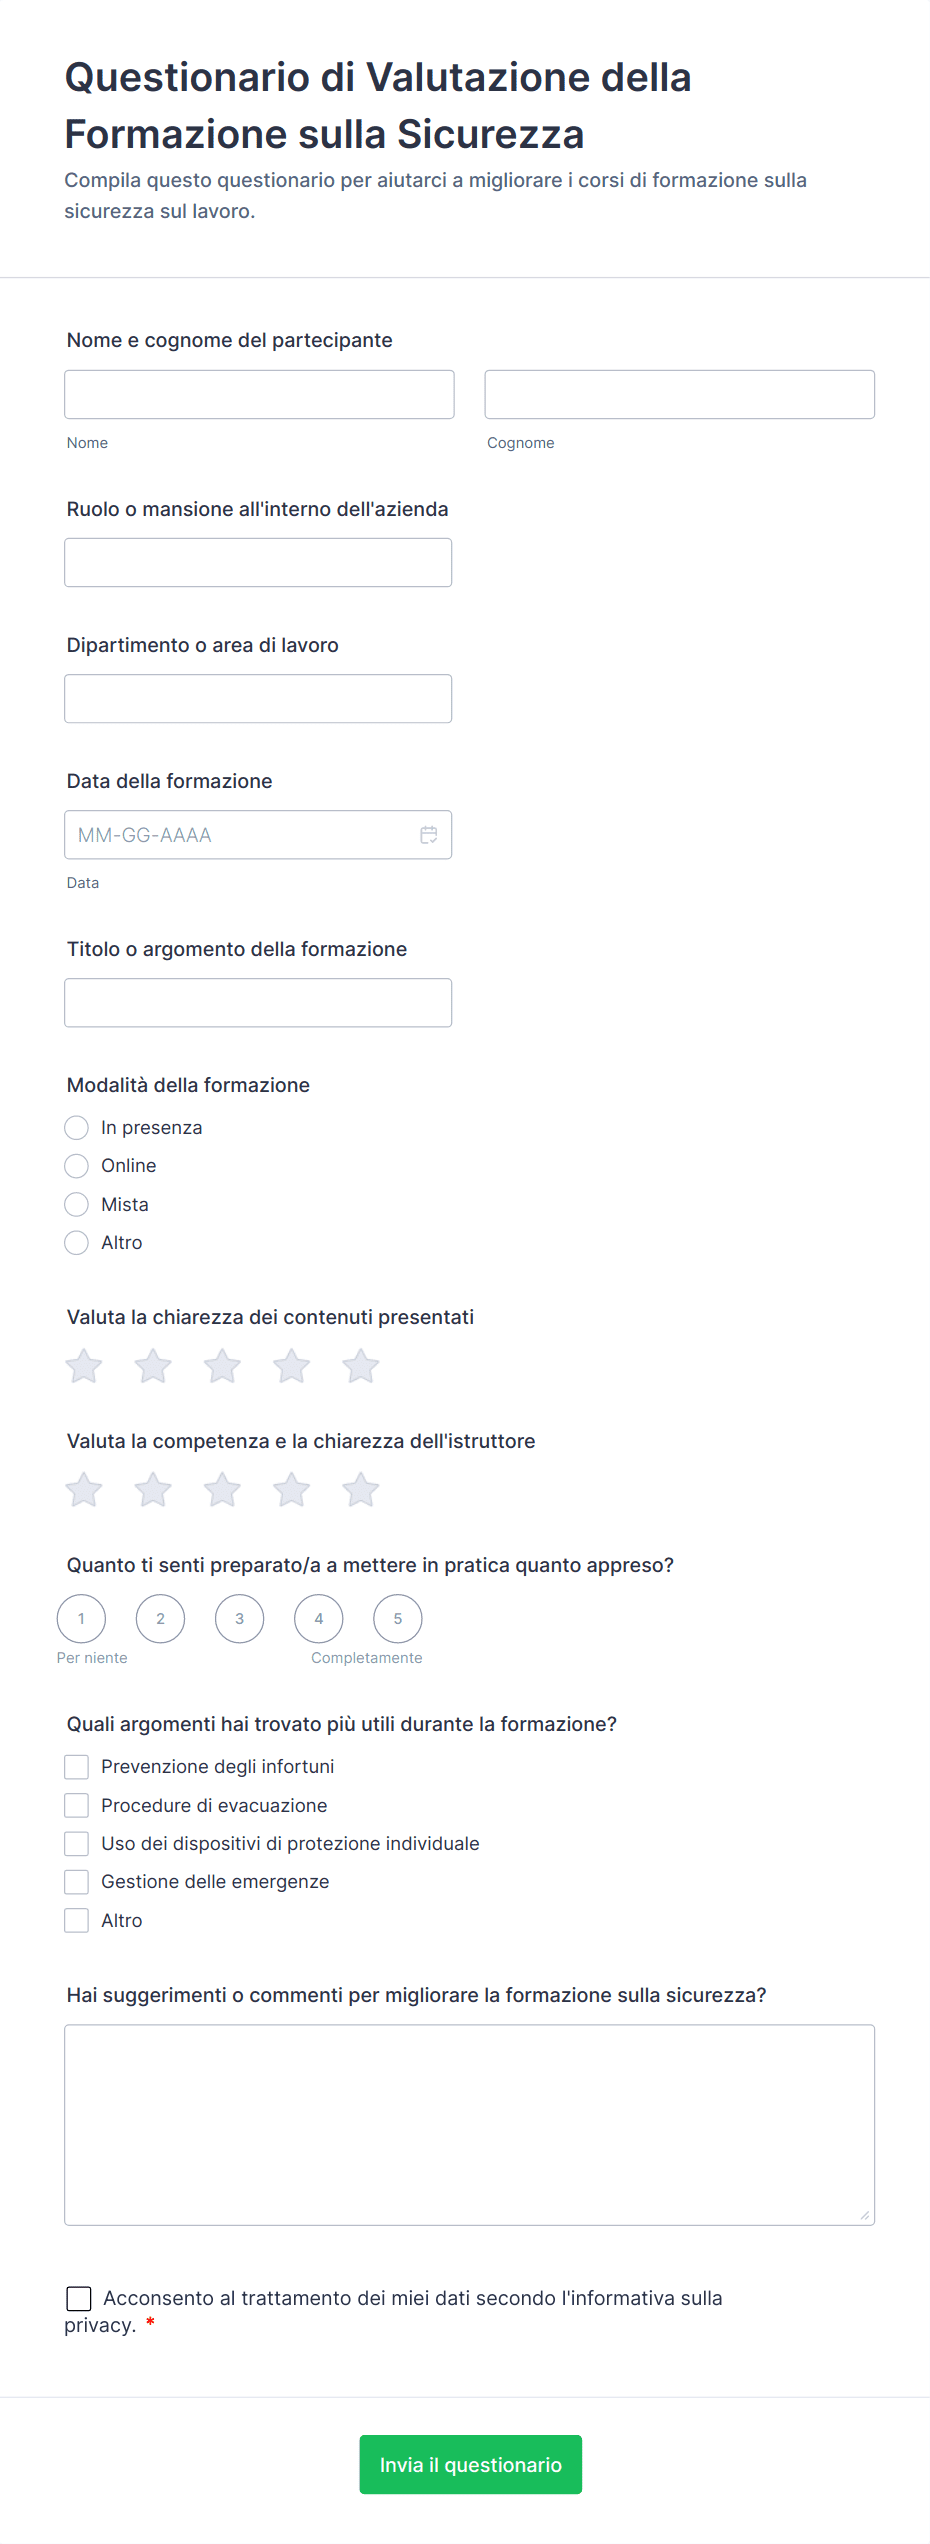
Task: Give content clarity five stars
Action: pos(361,1366)
